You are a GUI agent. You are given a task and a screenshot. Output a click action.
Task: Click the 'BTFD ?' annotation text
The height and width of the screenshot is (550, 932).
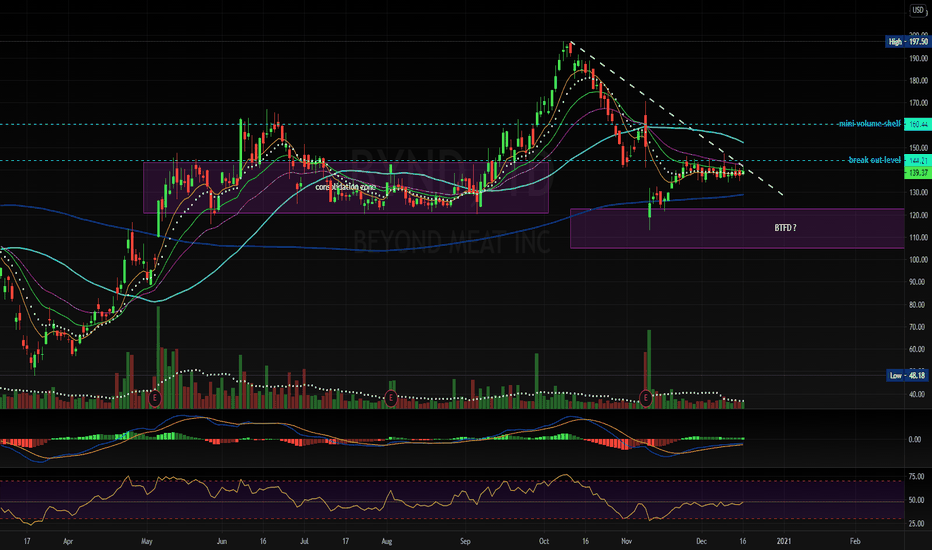click(785, 228)
